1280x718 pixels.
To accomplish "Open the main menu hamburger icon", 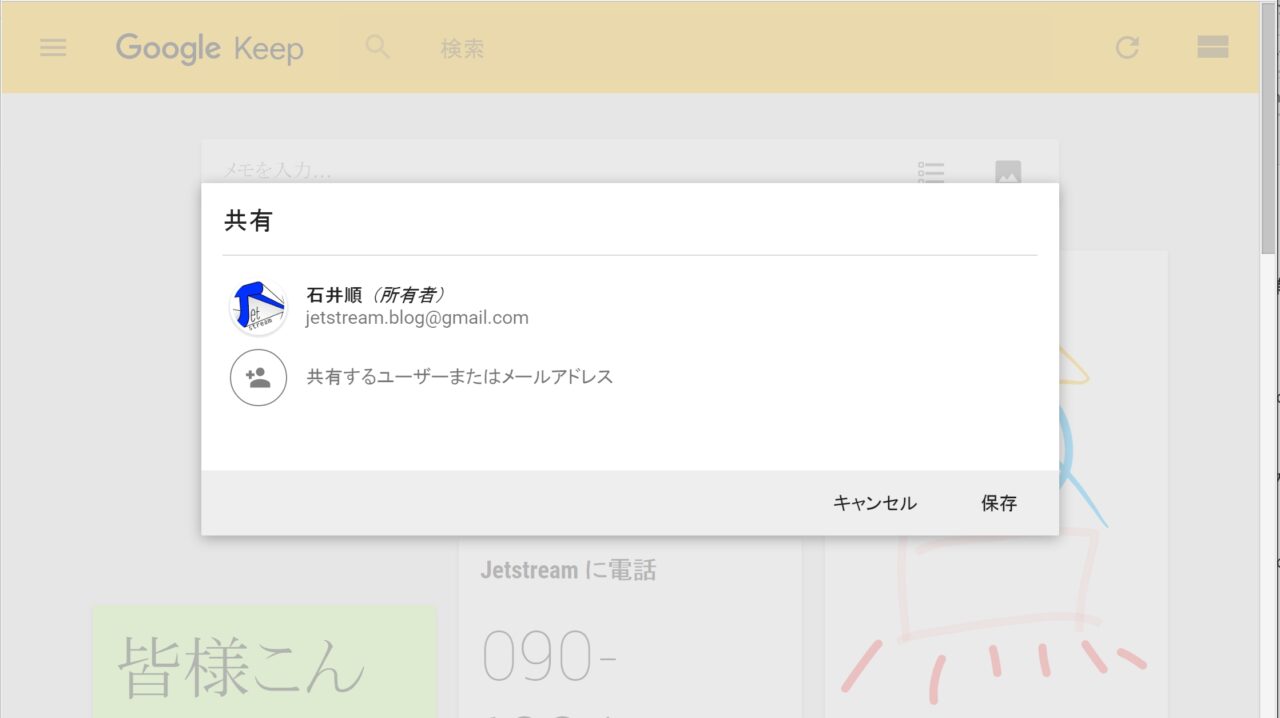I will (x=53, y=48).
